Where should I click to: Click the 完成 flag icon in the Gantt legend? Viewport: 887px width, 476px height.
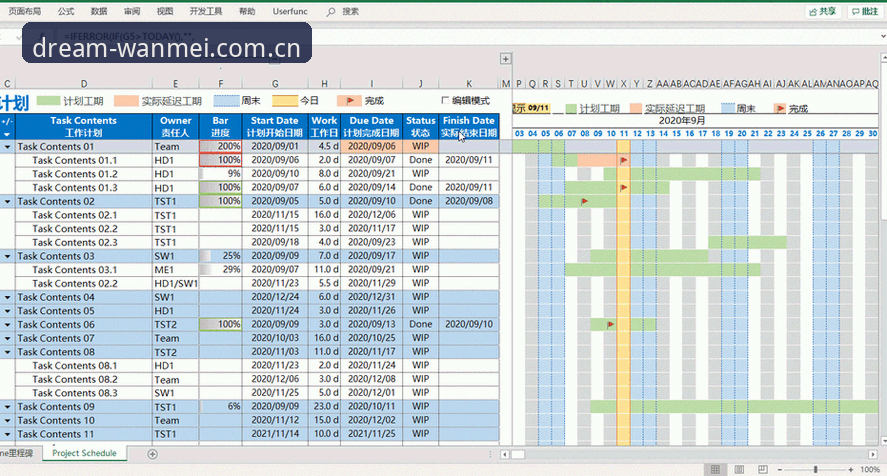coord(781,108)
